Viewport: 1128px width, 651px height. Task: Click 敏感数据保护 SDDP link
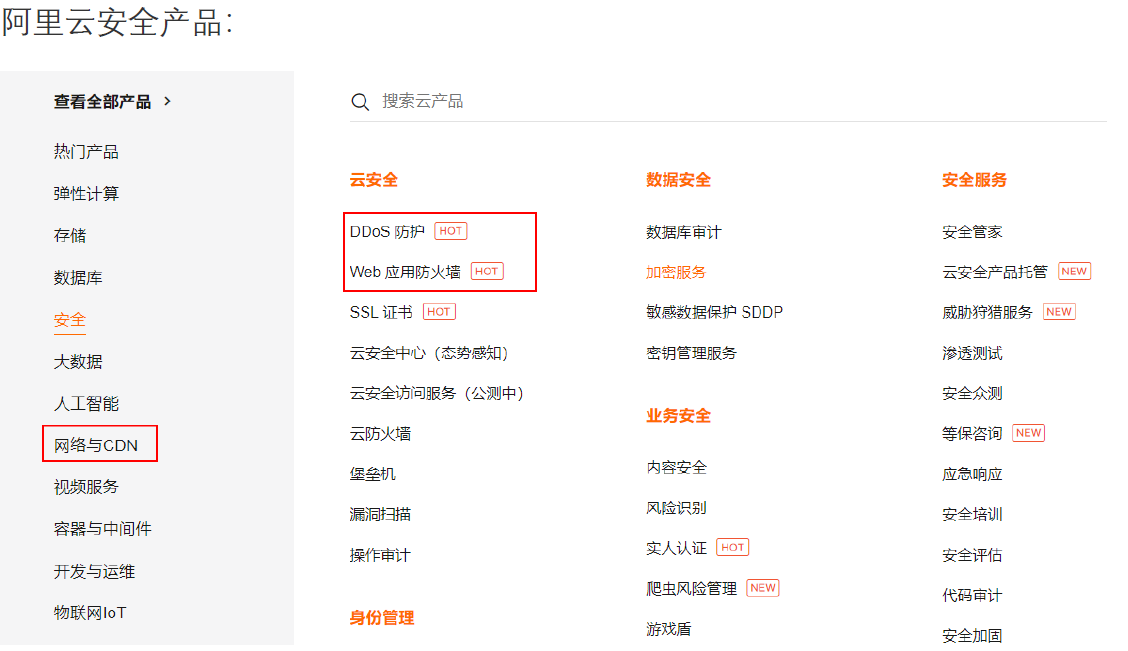(714, 312)
